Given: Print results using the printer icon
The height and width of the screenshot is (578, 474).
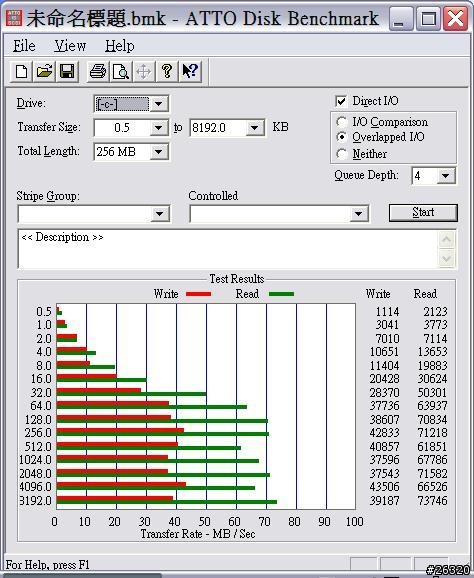Looking at the screenshot, I should pos(98,71).
